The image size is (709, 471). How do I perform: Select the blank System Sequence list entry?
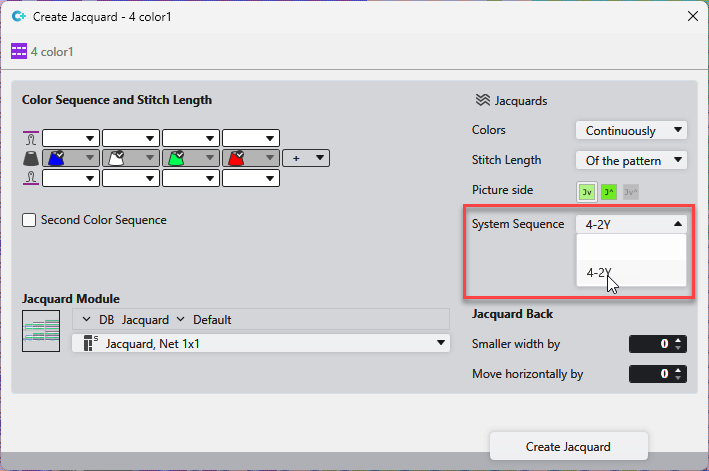631,248
